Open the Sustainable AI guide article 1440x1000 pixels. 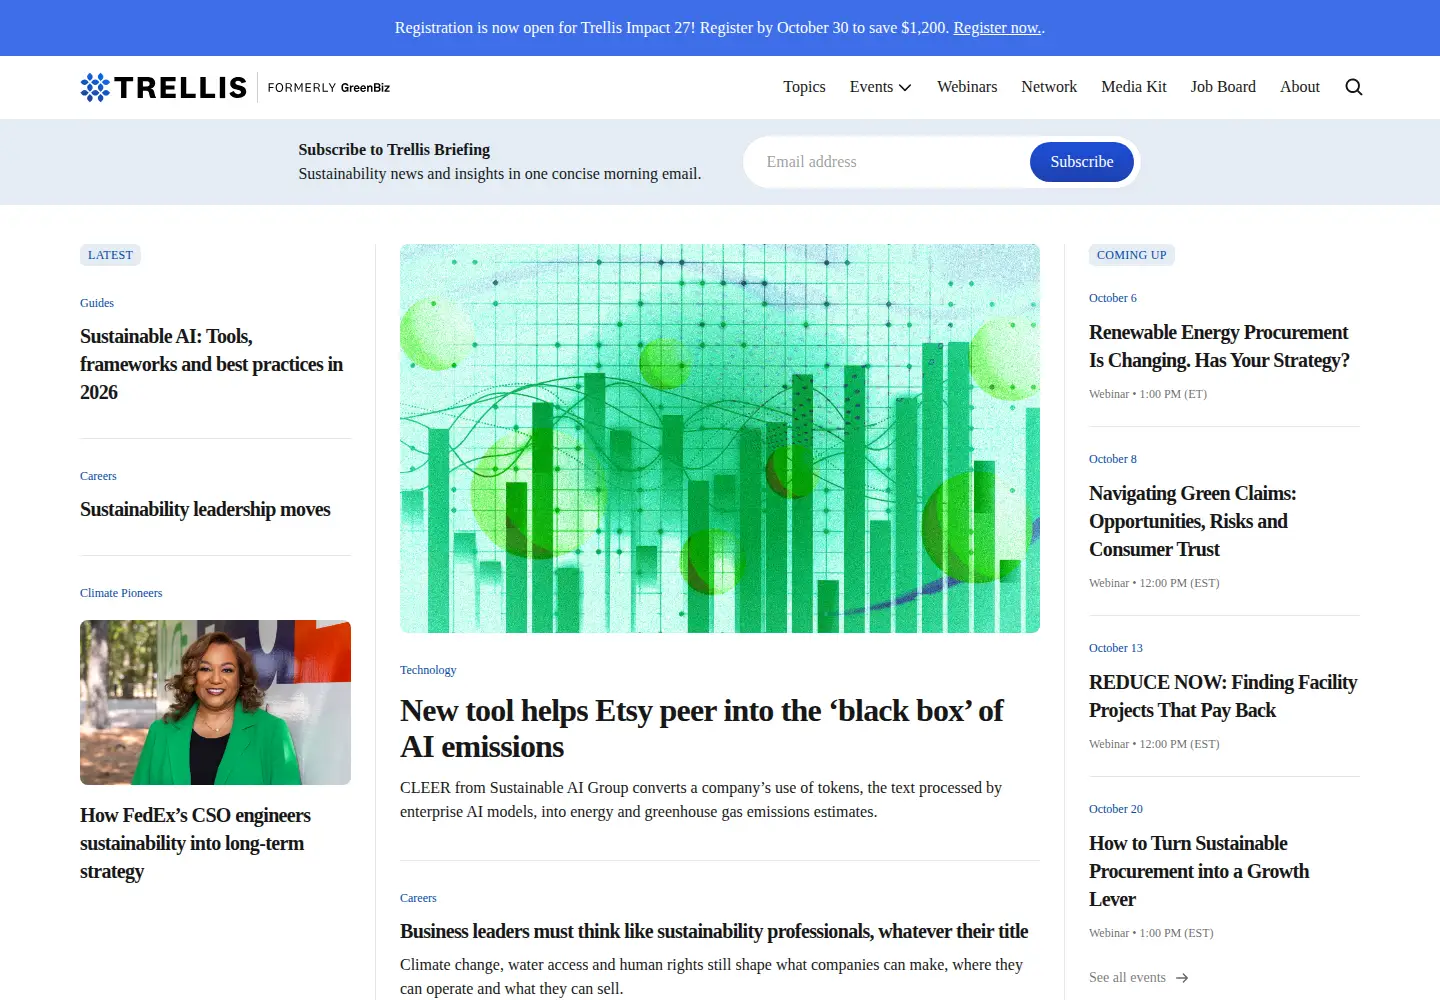click(211, 364)
